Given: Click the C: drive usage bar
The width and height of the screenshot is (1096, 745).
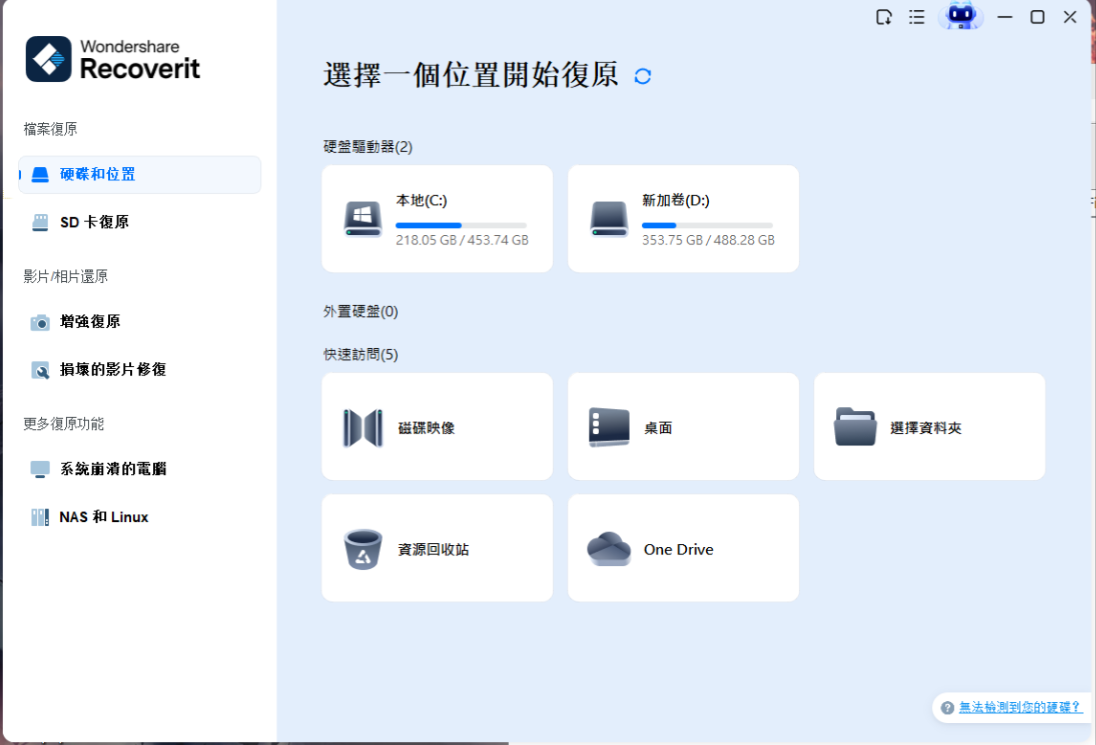Looking at the screenshot, I should [x=461, y=226].
